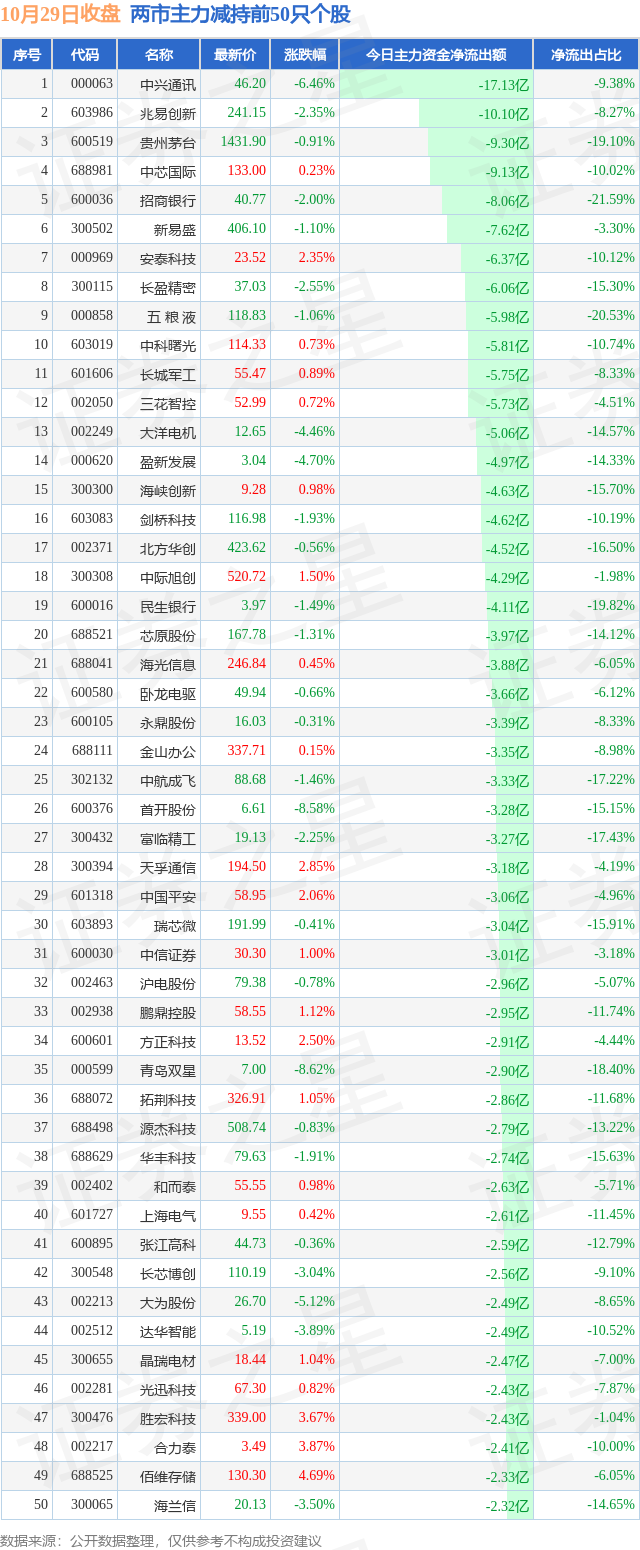Click the 代码 column header
Viewport: 640px width, 1550px height.
pyautogui.click(x=85, y=55)
